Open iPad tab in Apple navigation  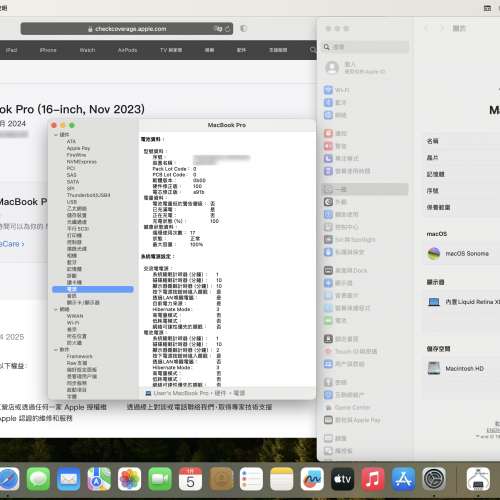(11, 50)
